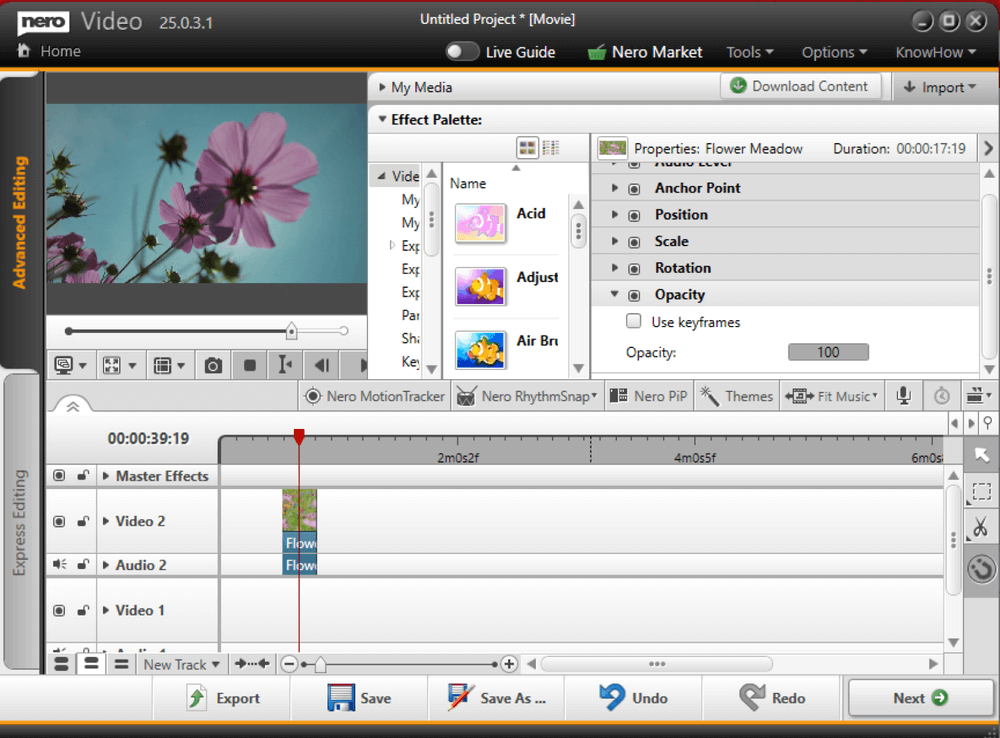Viewport: 1000px width, 738px height.
Task: Lock the Audio 2 track
Action: [x=83, y=565]
